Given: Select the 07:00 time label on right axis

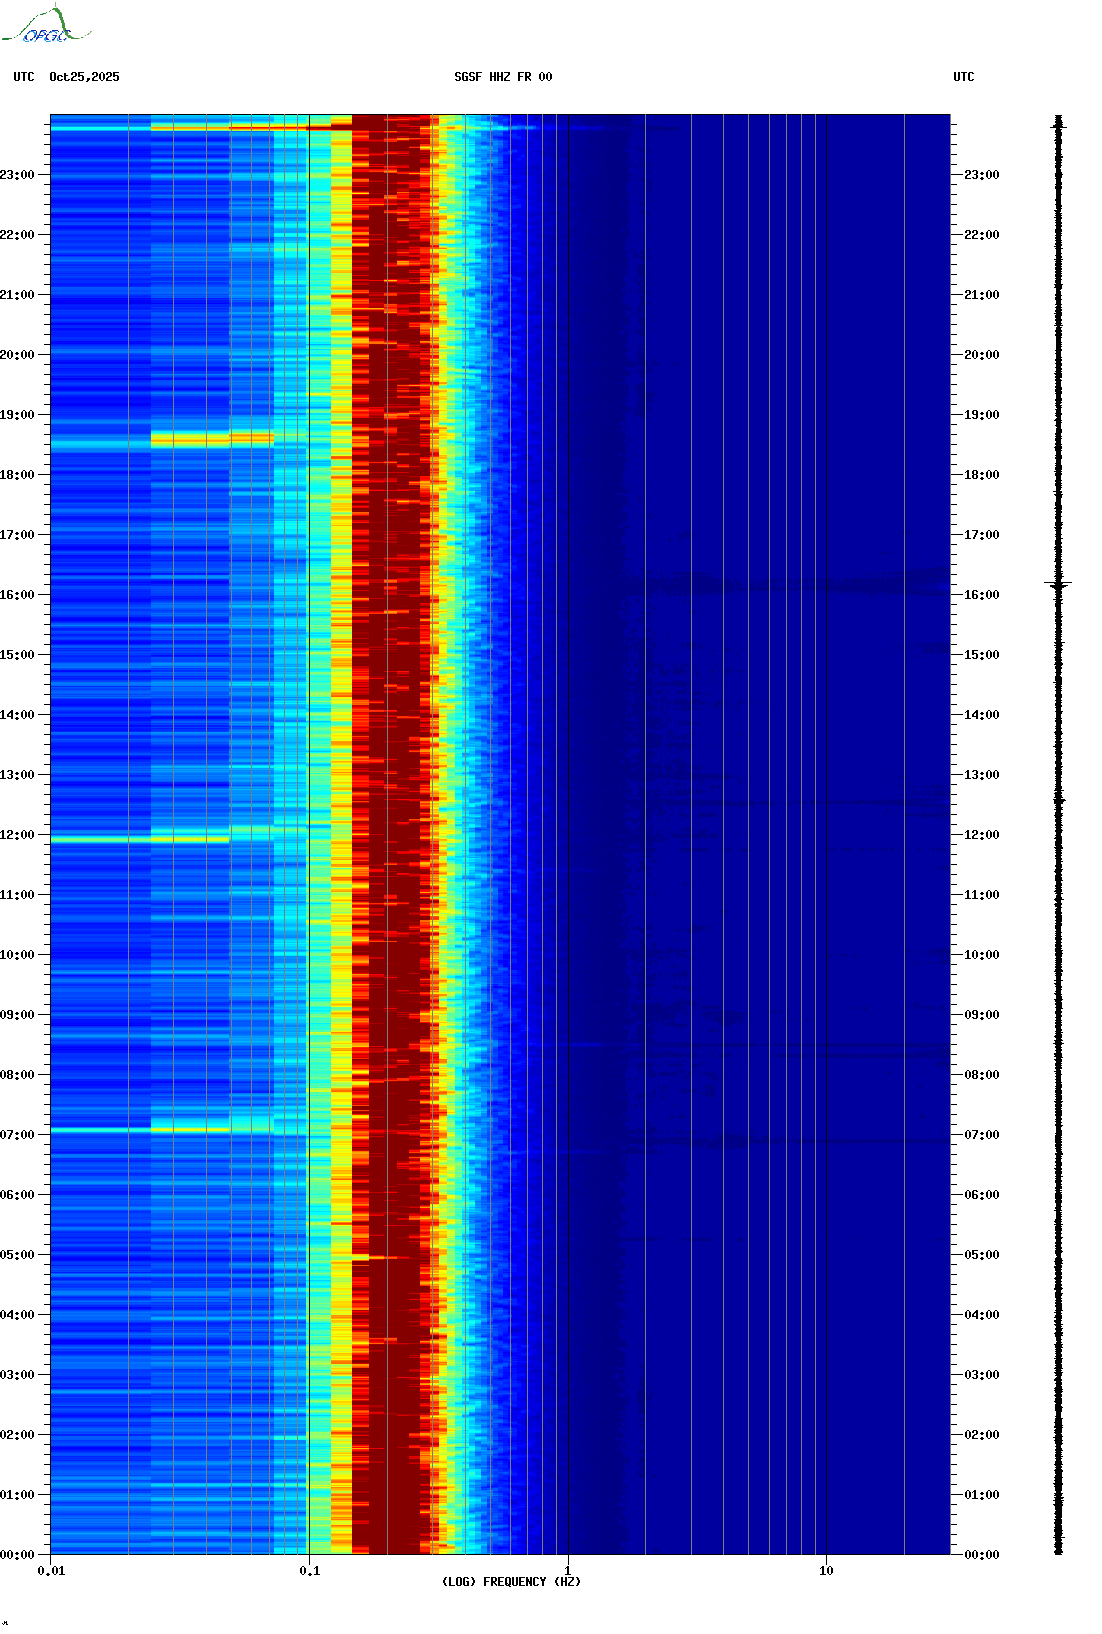Looking at the screenshot, I should pos(981,1135).
